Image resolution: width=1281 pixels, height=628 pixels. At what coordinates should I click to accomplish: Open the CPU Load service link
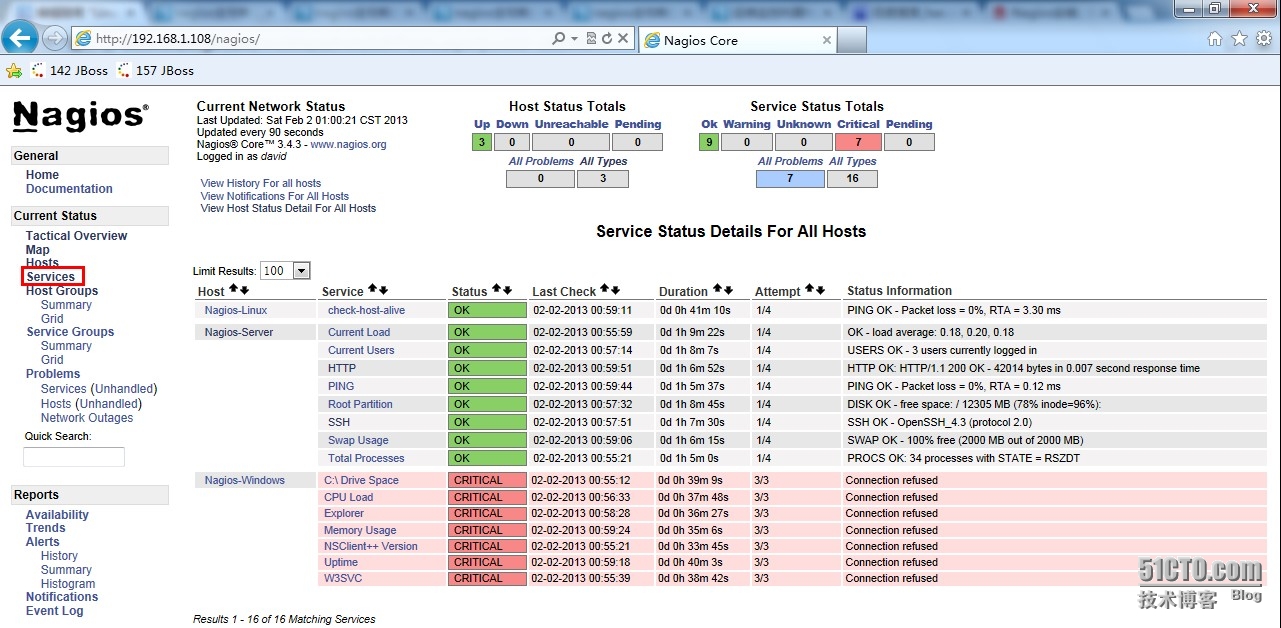tap(348, 497)
